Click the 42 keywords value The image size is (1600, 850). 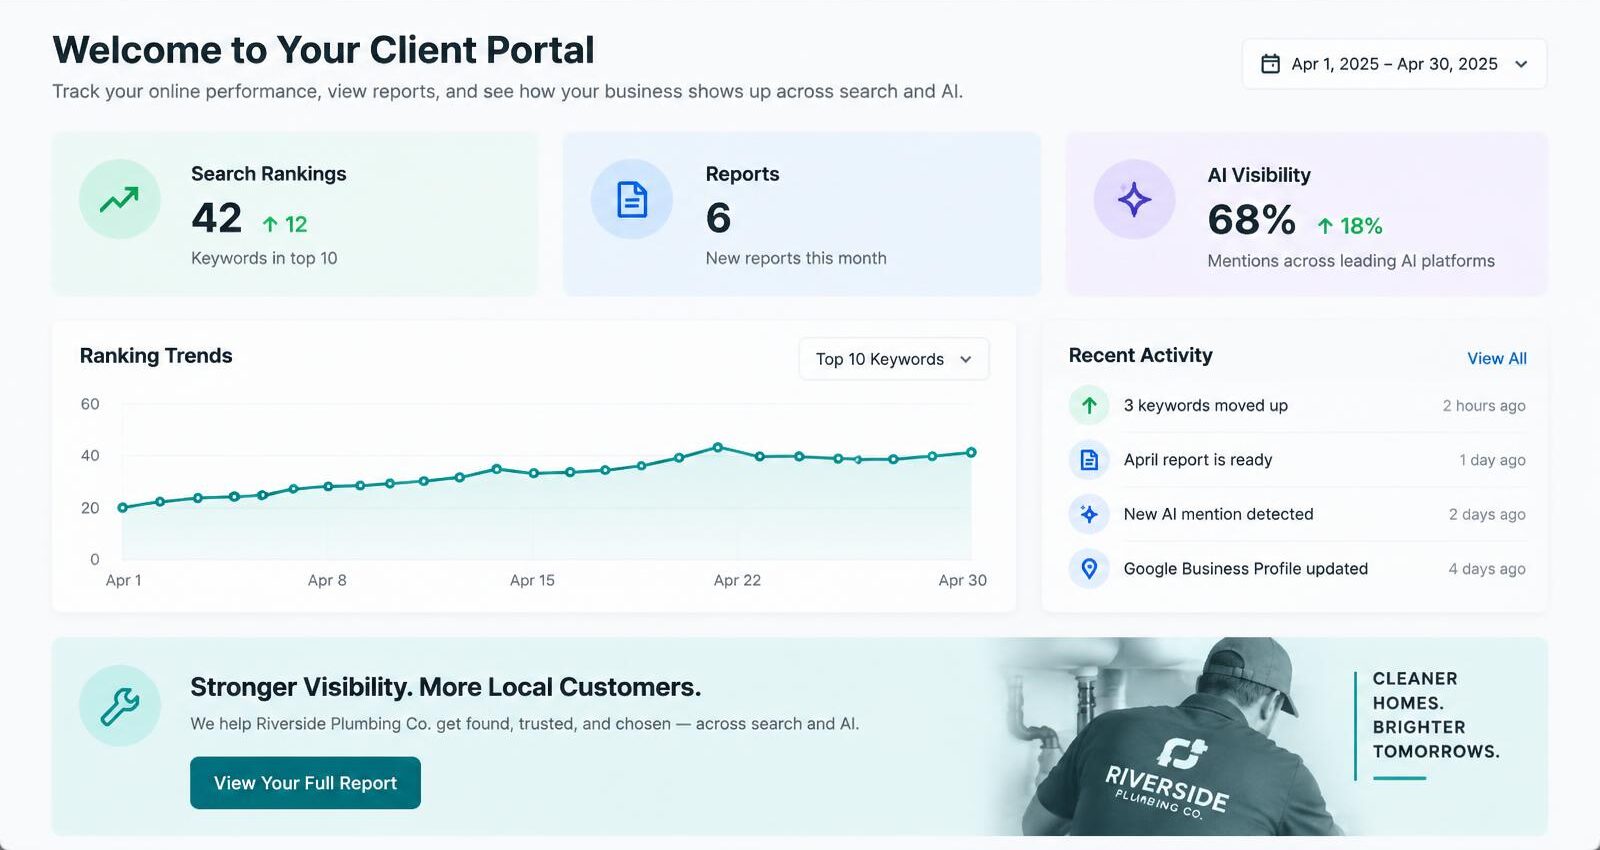(217, 218)
